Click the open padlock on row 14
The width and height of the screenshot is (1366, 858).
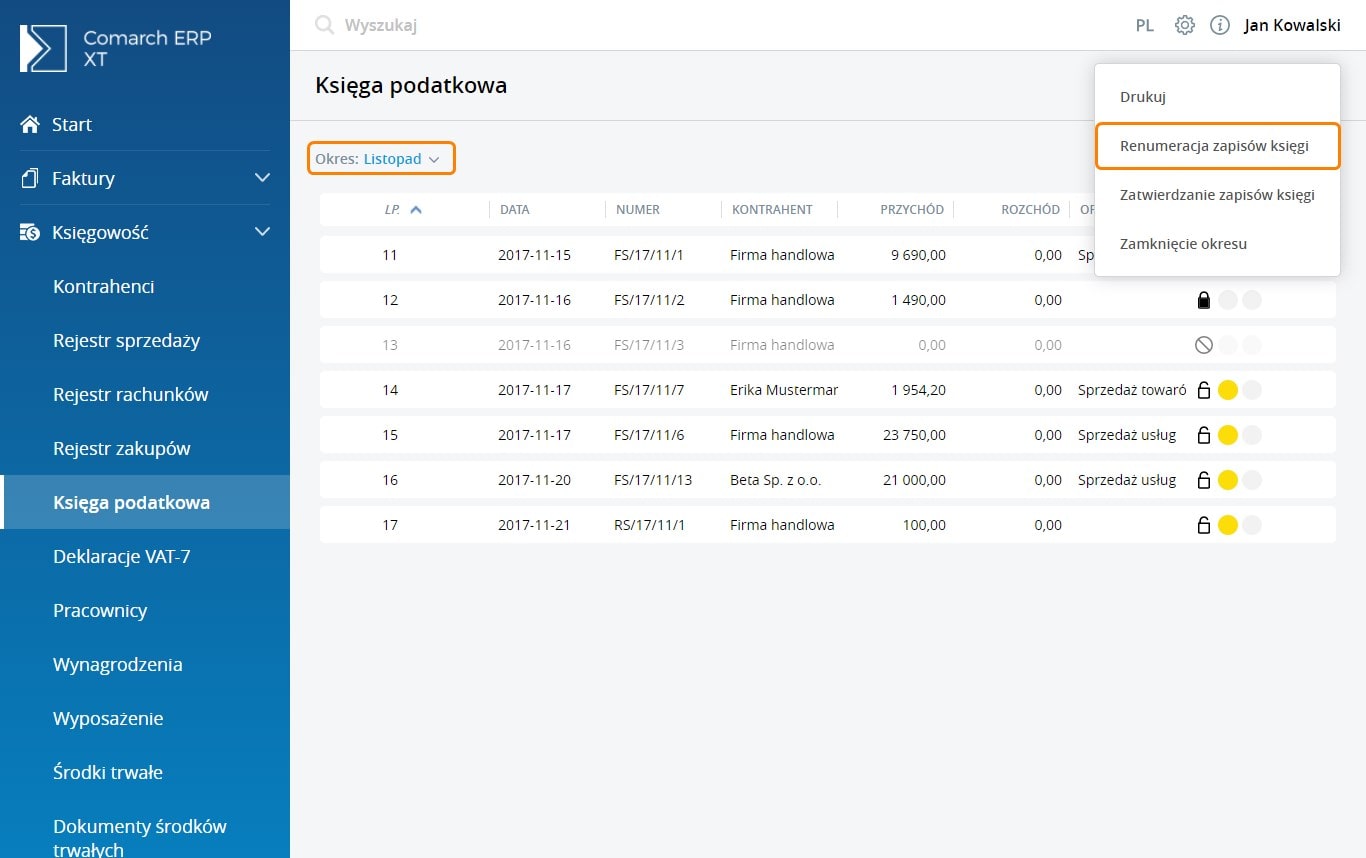click(x=1204, y=390)
